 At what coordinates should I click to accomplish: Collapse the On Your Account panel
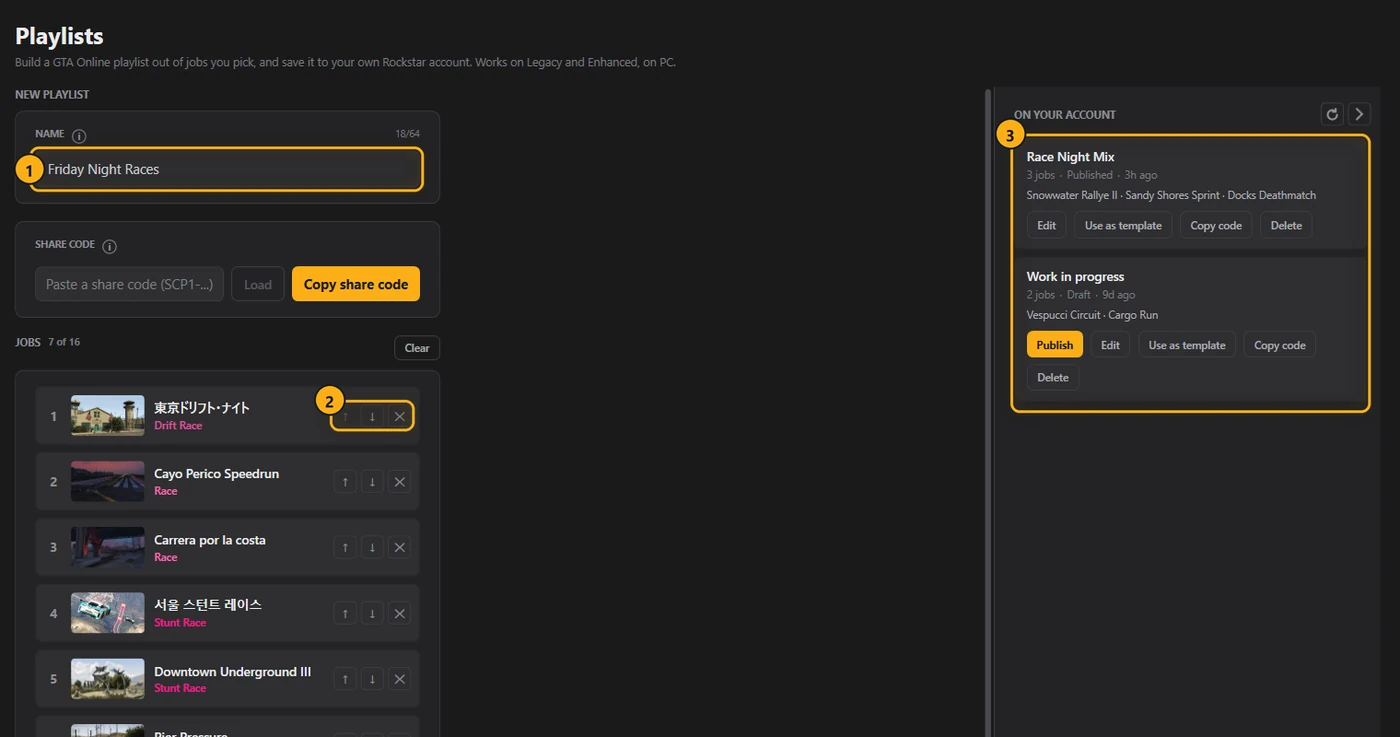coord(1359,114)
